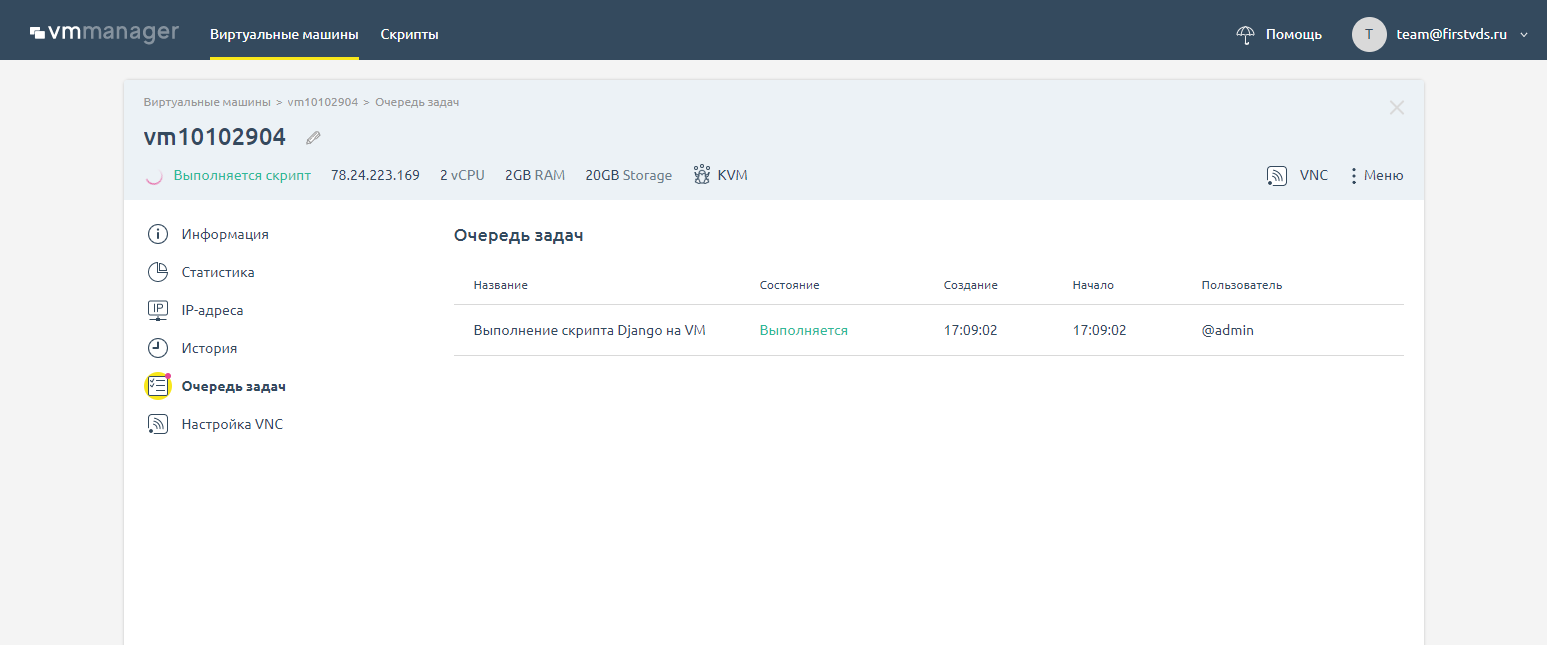Open the Настройка VNC section
Screen dimensions: 1547x645
(x=232, y=424)
